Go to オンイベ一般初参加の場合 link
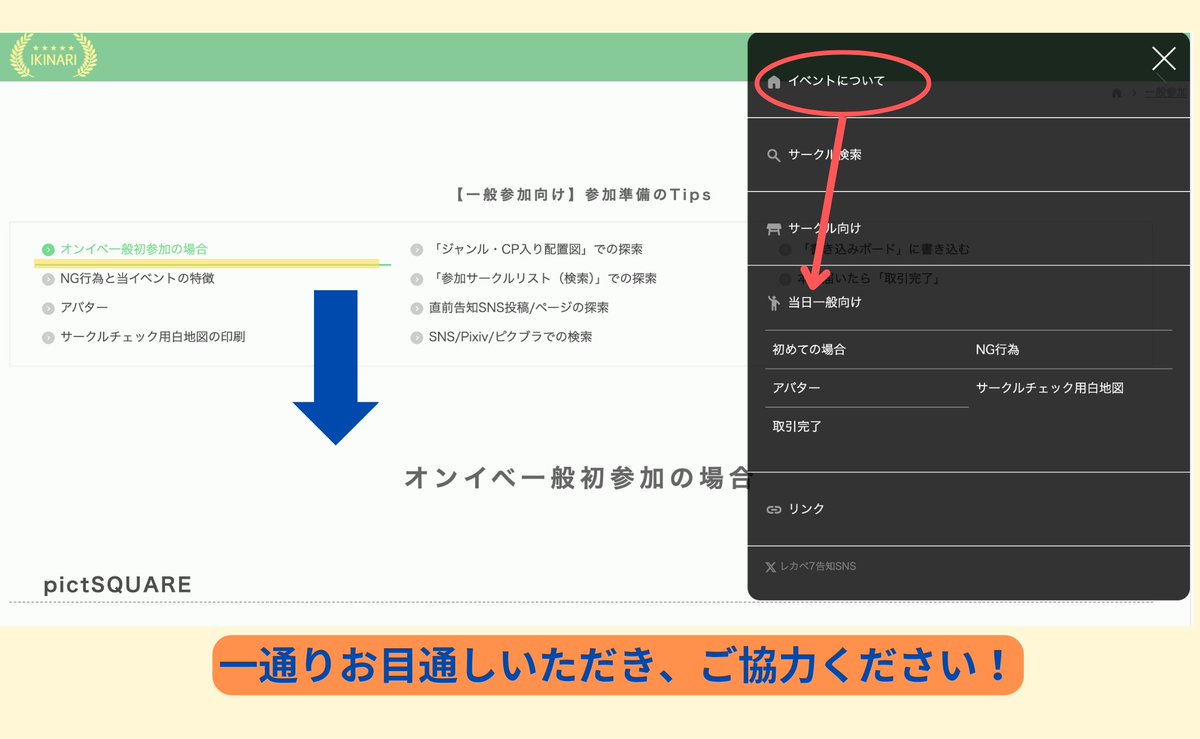Viewport: 1200px width, 739px height. (134, 249)
